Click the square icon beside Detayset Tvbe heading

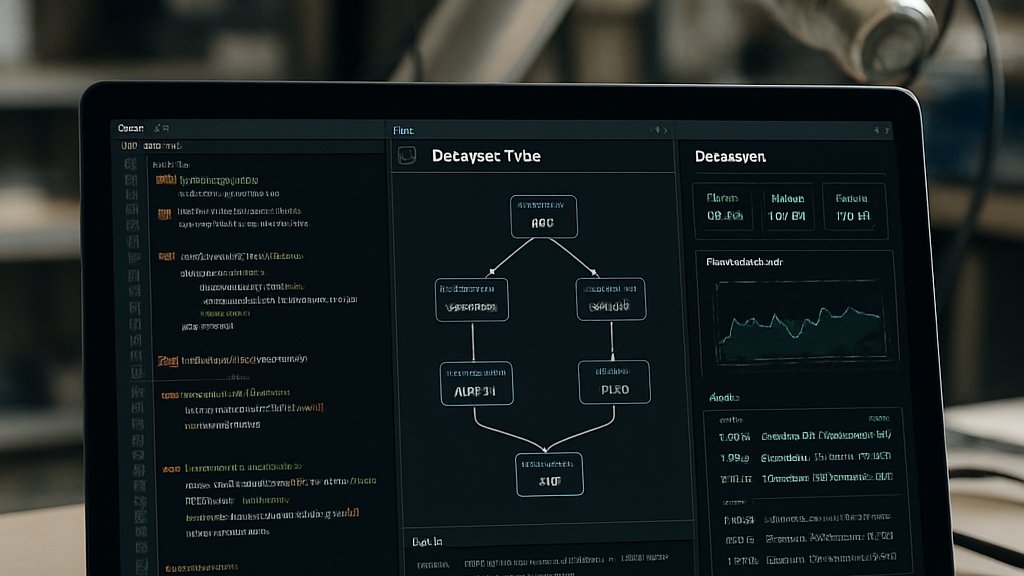(407, 155)
